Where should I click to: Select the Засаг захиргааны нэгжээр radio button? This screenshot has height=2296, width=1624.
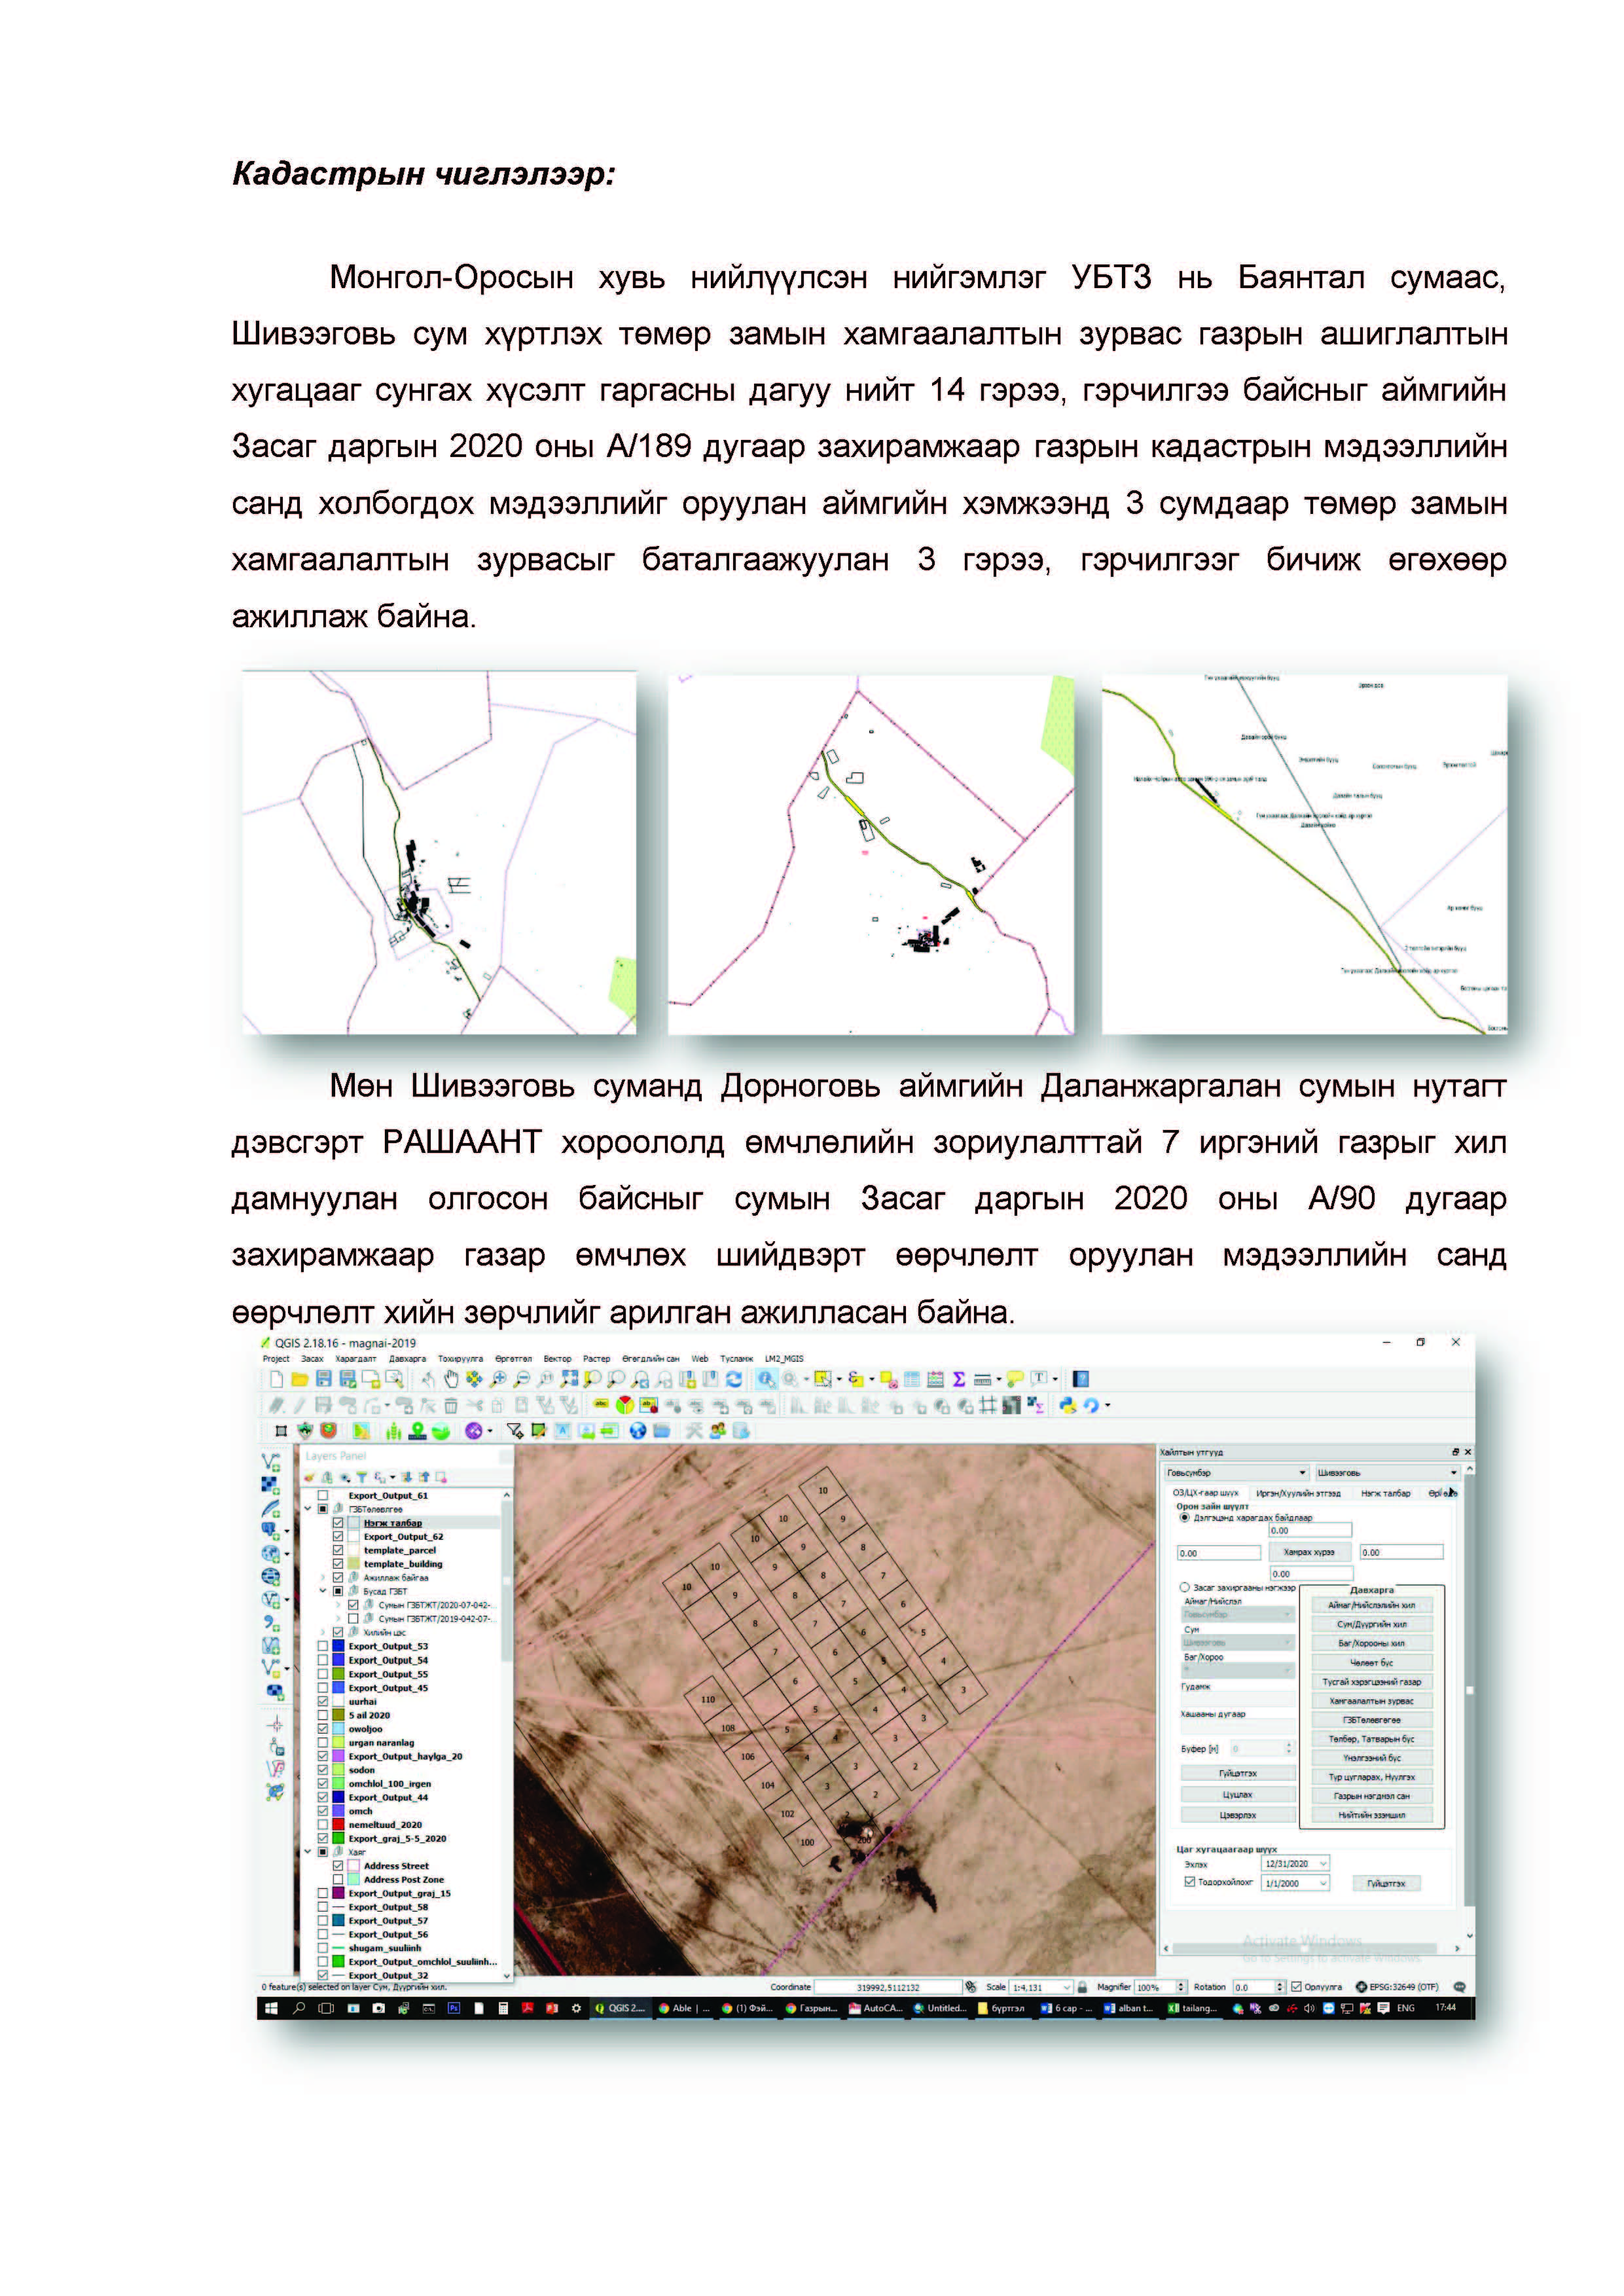[x=1185, y=1588]
